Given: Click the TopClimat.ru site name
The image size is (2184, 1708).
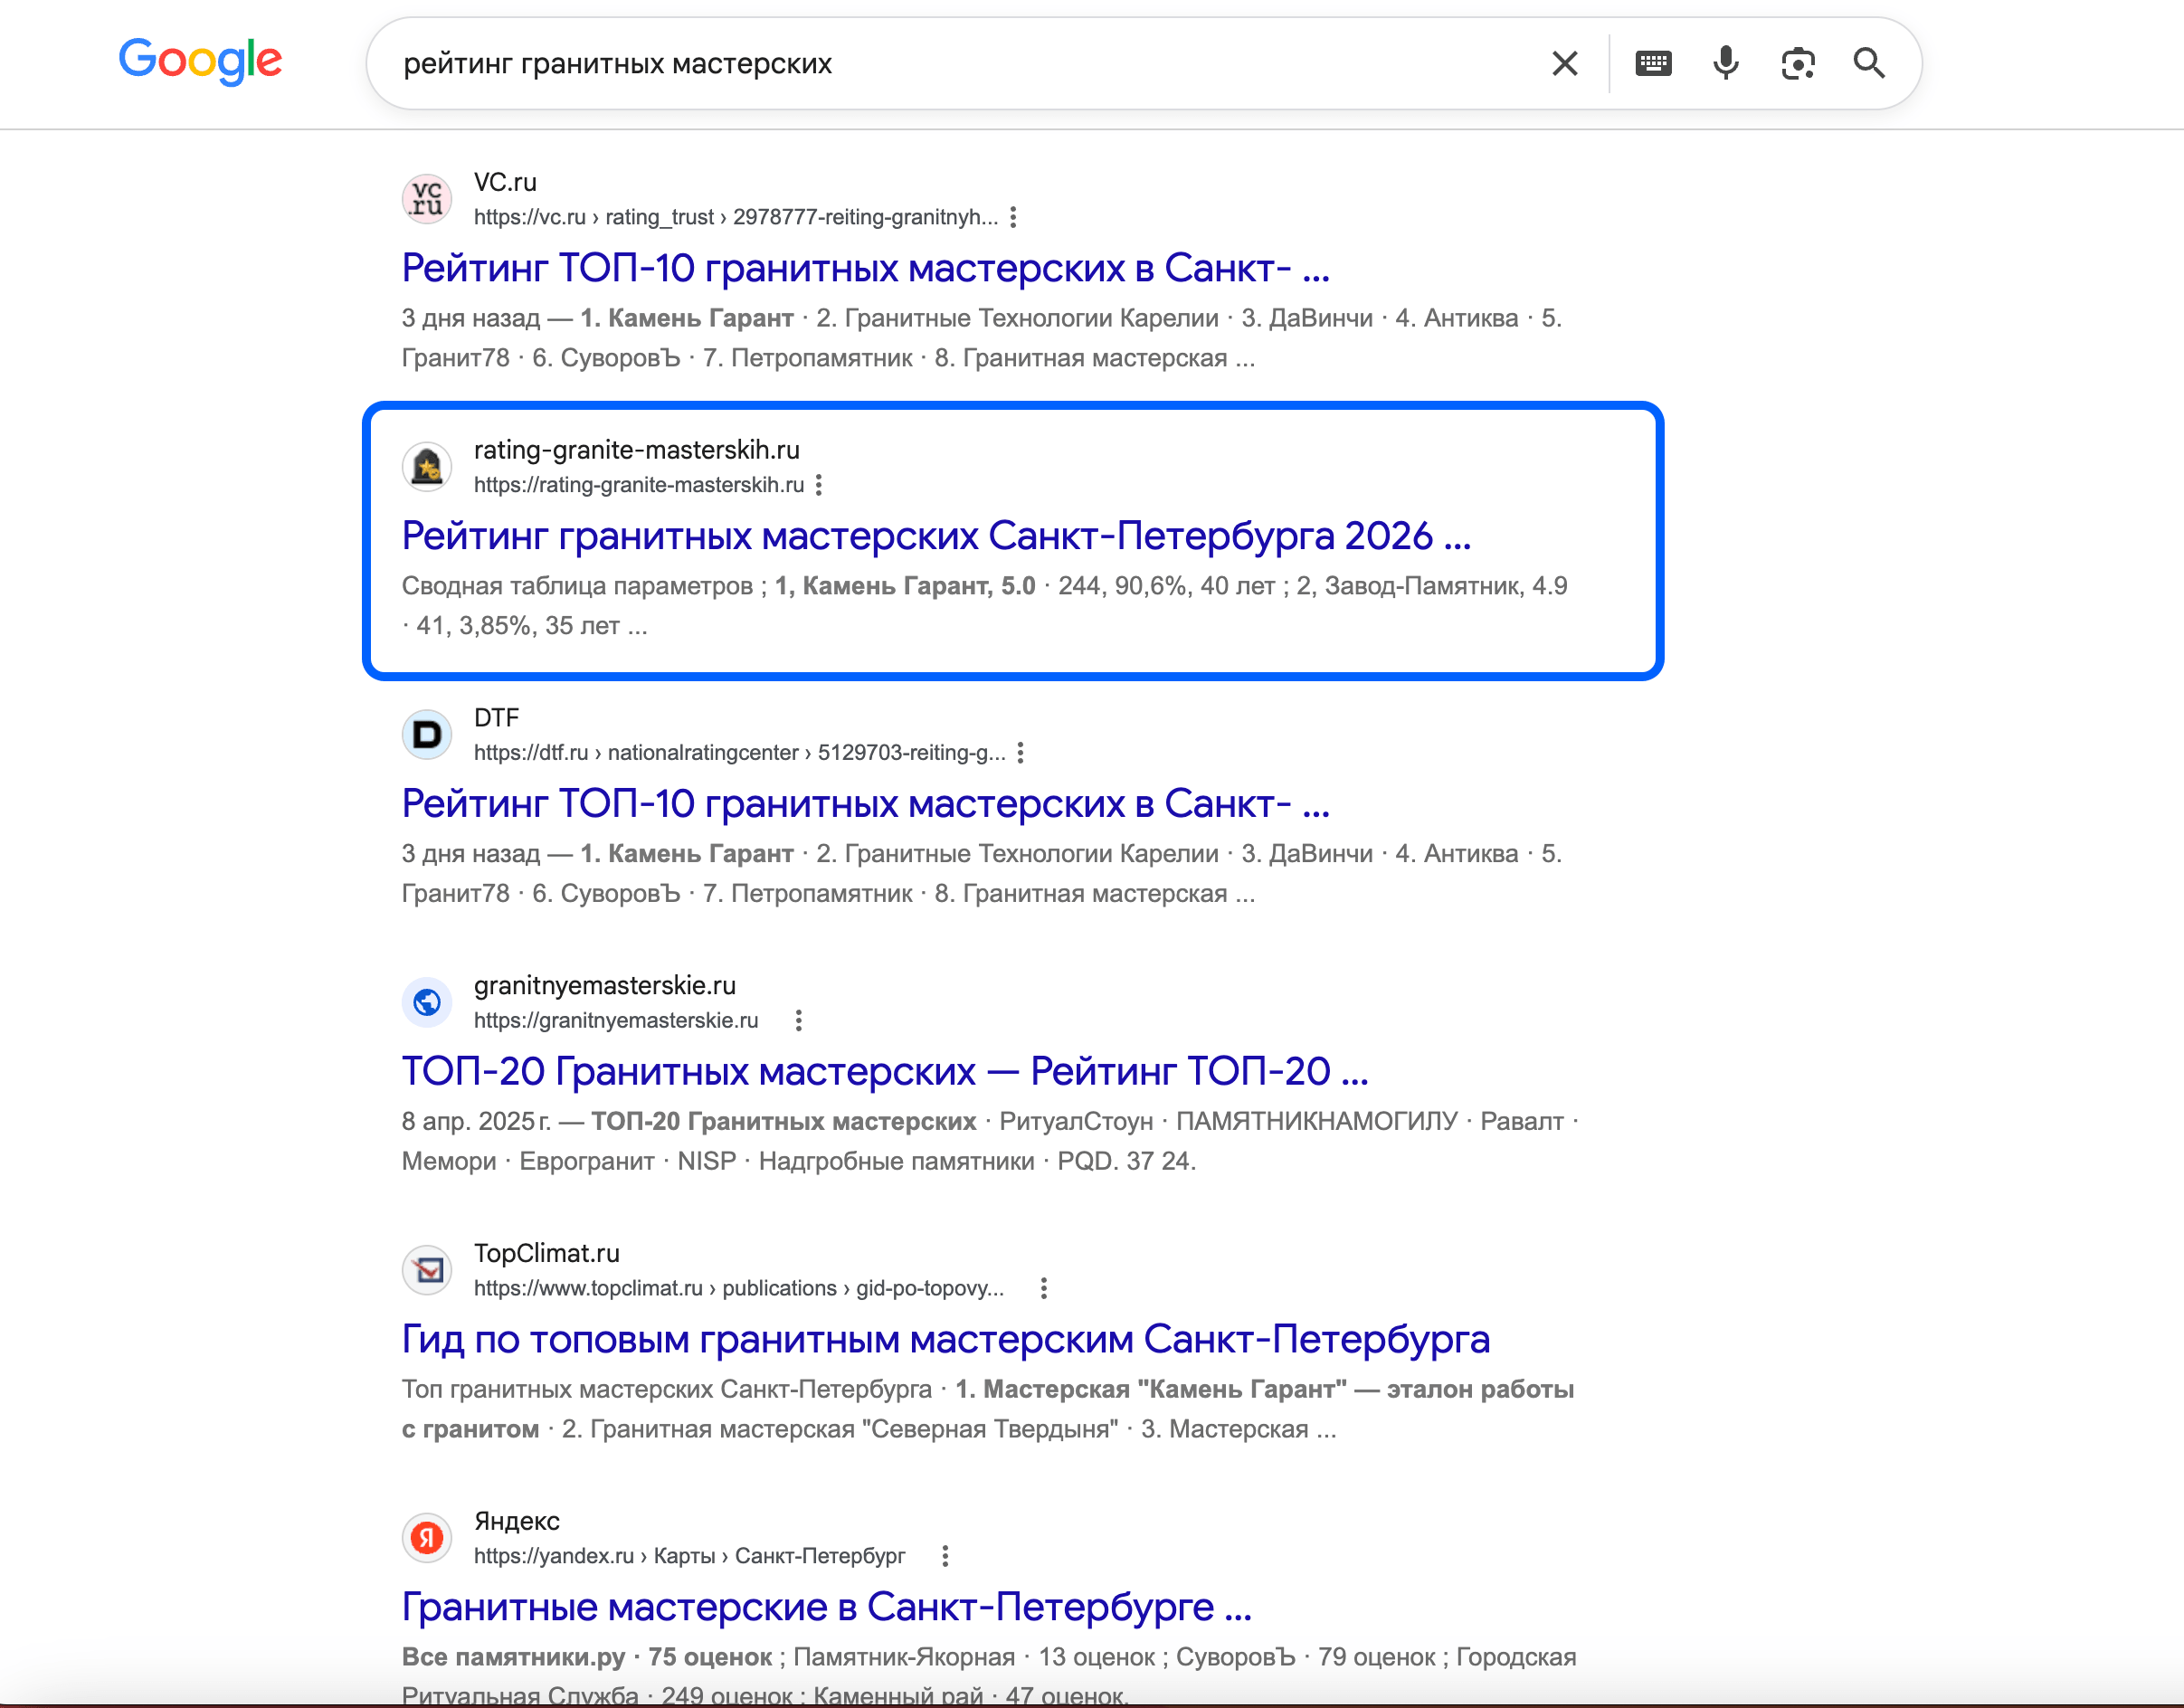Looking at the screenshot, I should pyautogui.click(x=546, y=1255).
